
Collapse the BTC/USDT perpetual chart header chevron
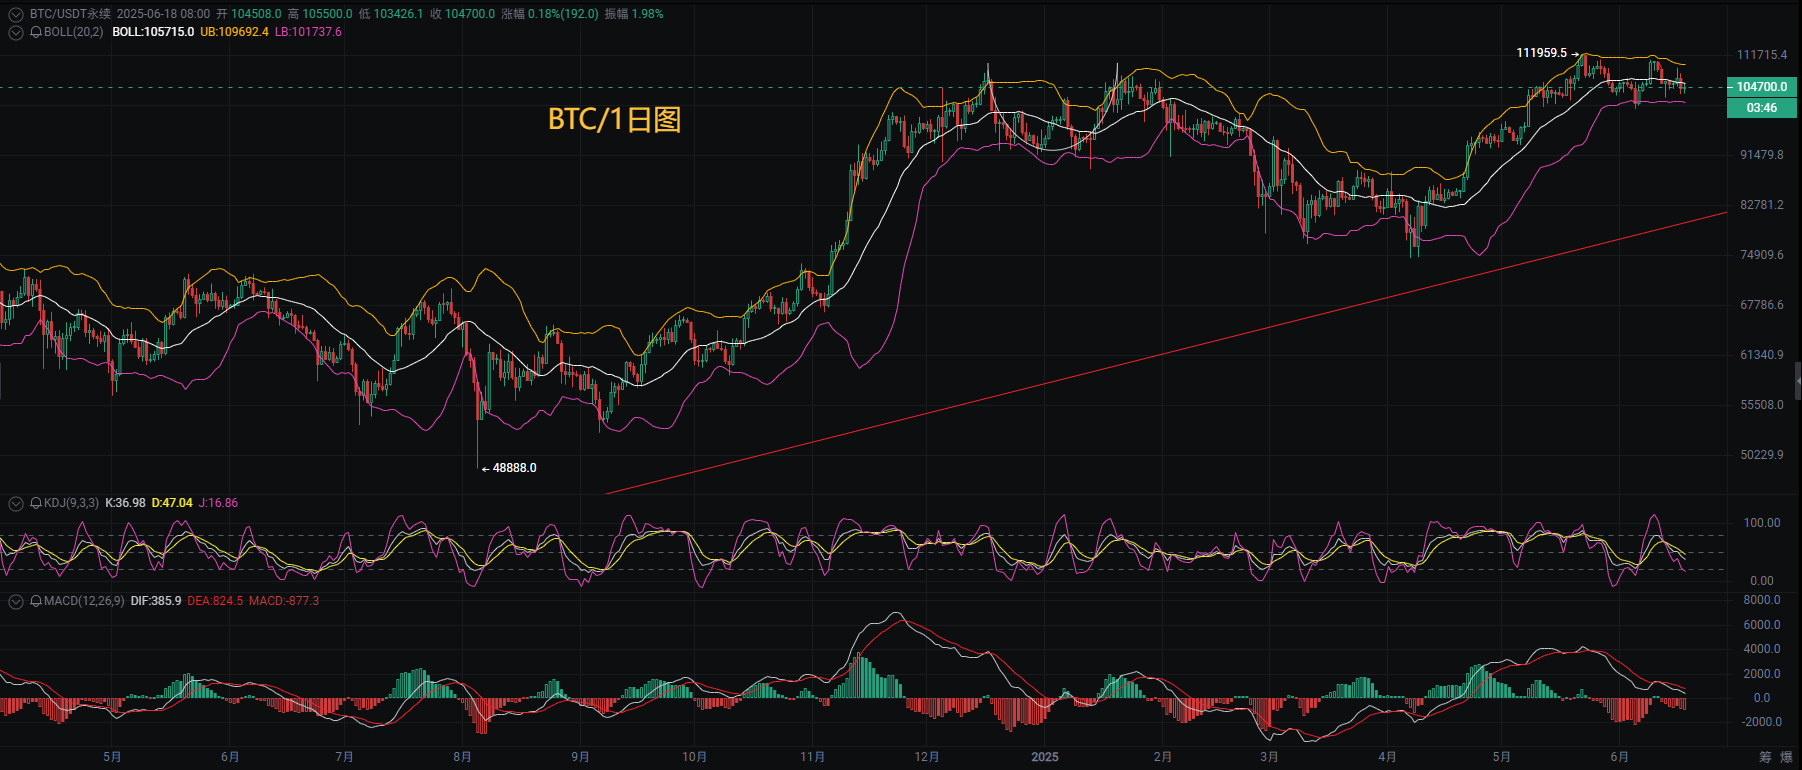tap(15, 14)
